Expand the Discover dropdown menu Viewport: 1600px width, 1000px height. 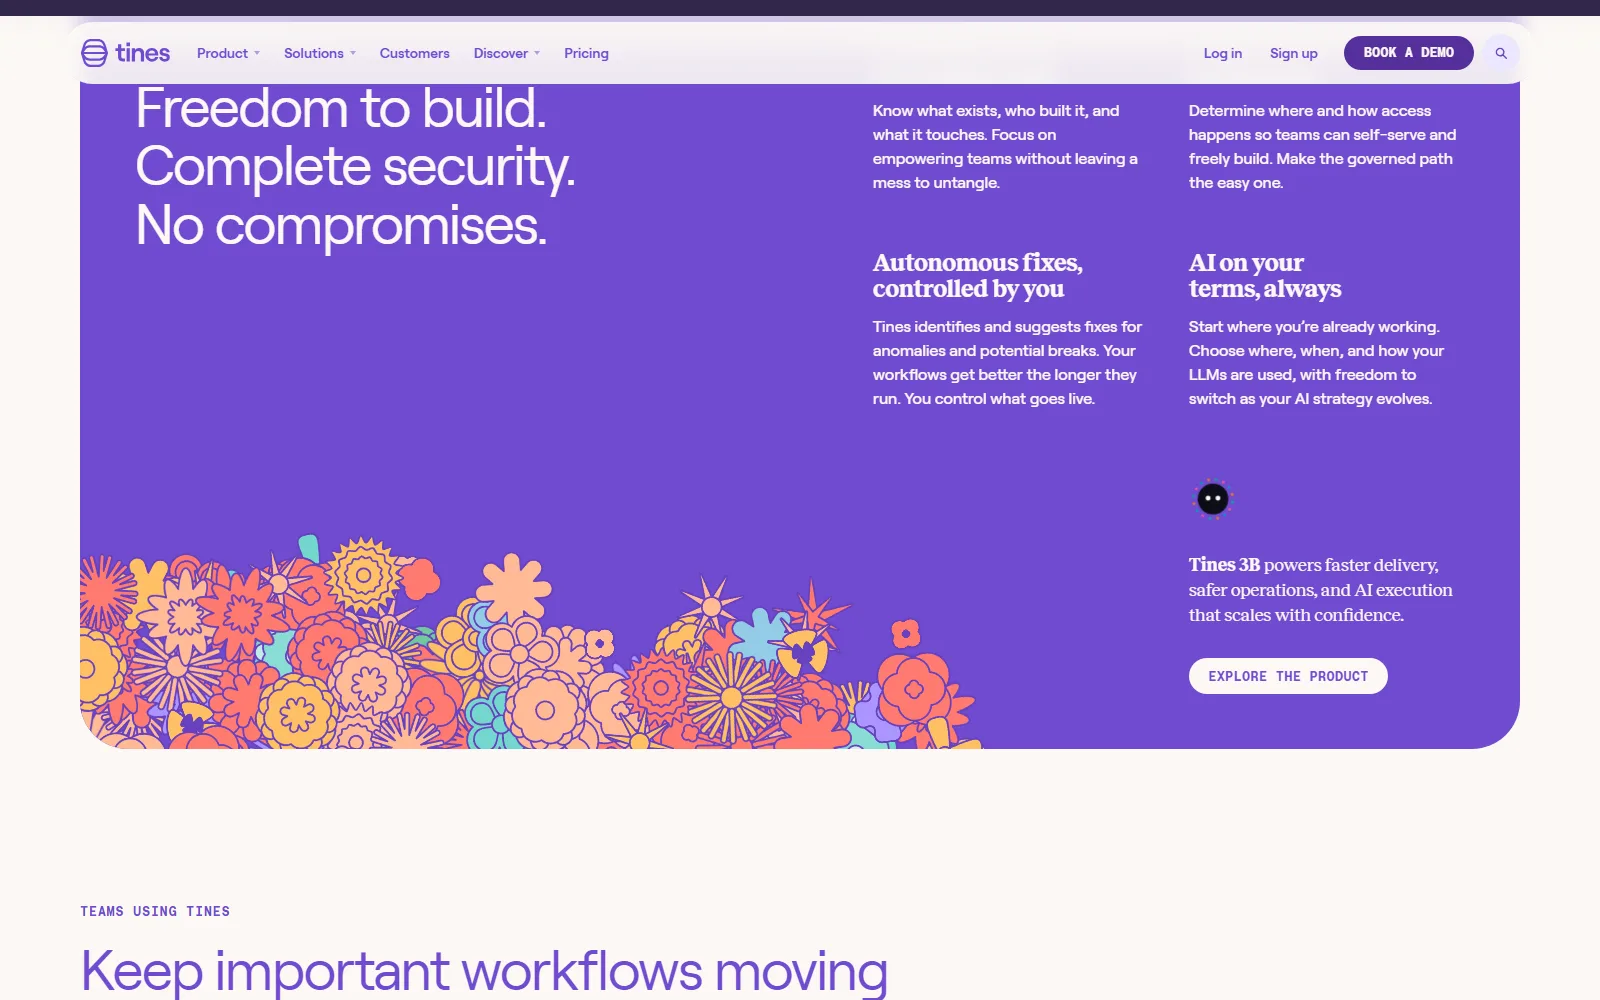coord(507,53)
